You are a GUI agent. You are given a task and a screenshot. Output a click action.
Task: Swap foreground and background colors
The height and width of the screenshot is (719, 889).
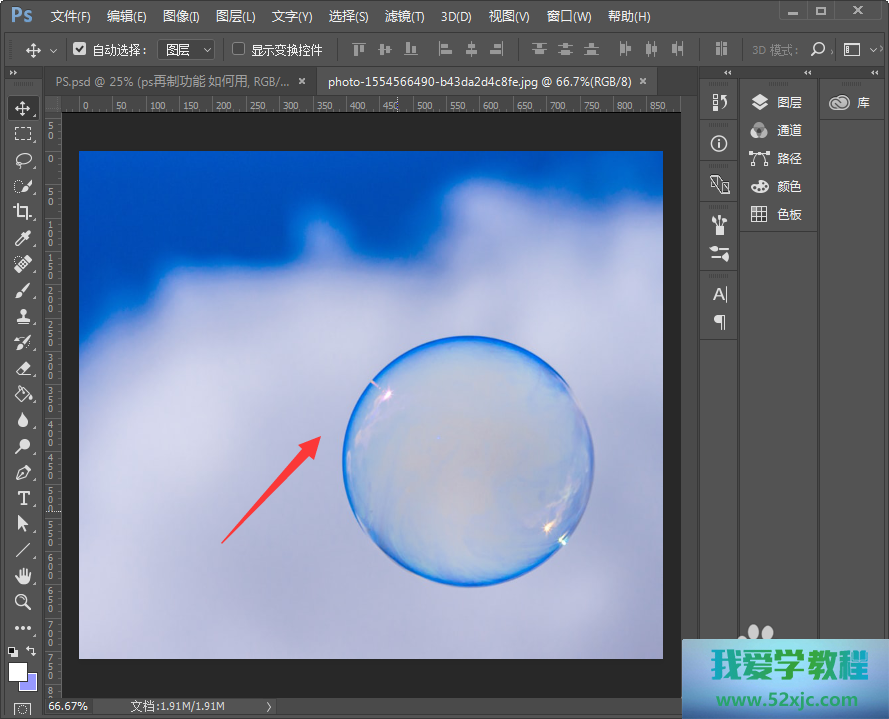[x=32, y=651]
